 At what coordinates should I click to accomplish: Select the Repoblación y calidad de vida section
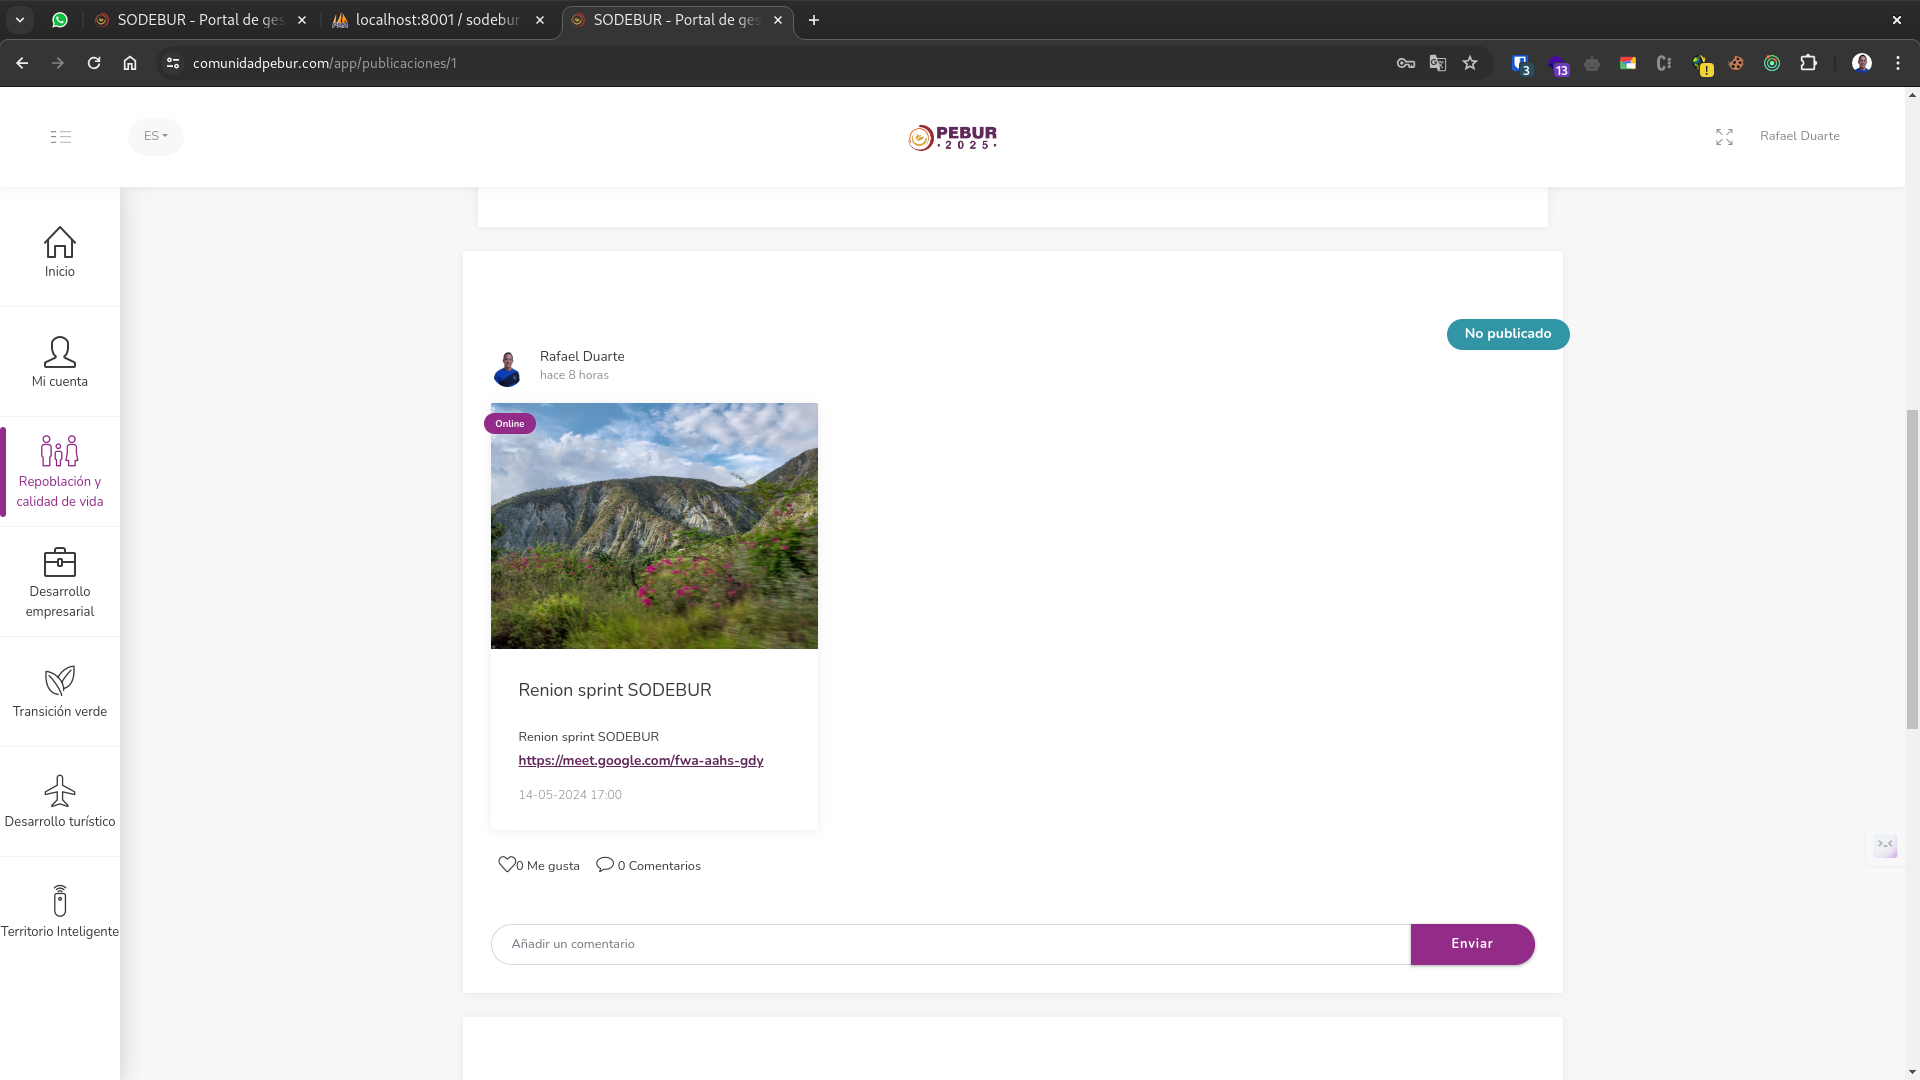coord(60,470)
